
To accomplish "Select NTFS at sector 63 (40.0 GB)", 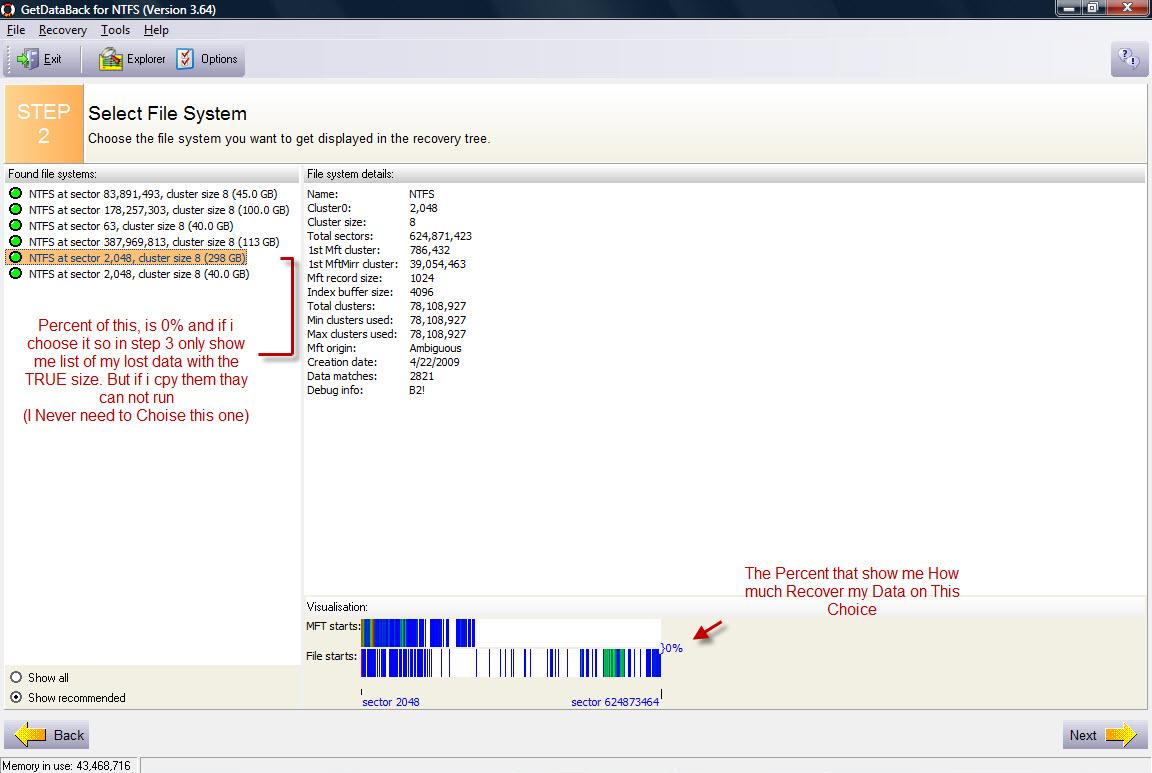I will 131,226.
